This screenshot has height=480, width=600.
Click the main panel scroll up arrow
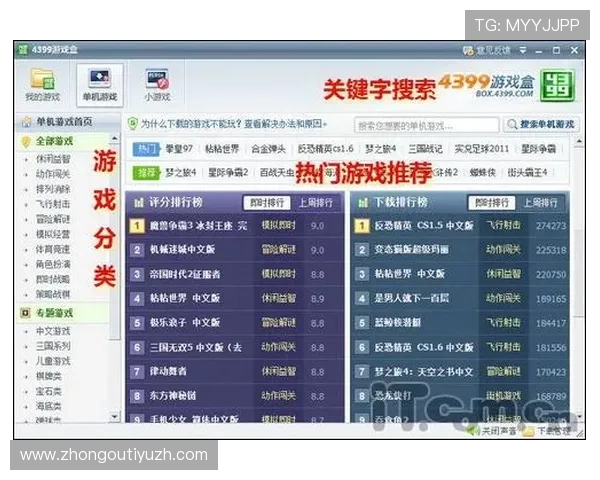point(579,142)
